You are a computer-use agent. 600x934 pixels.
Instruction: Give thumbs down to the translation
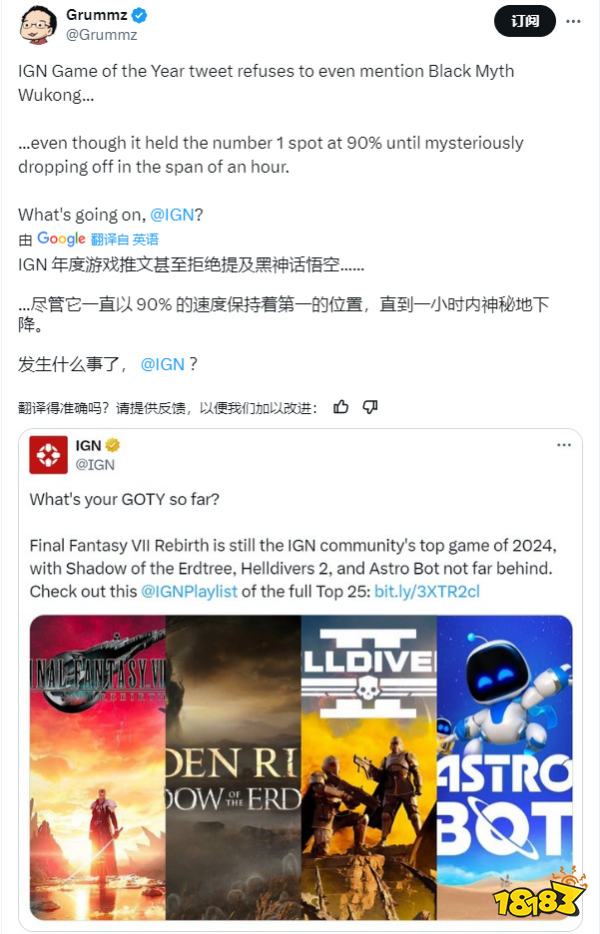[370, 407]
